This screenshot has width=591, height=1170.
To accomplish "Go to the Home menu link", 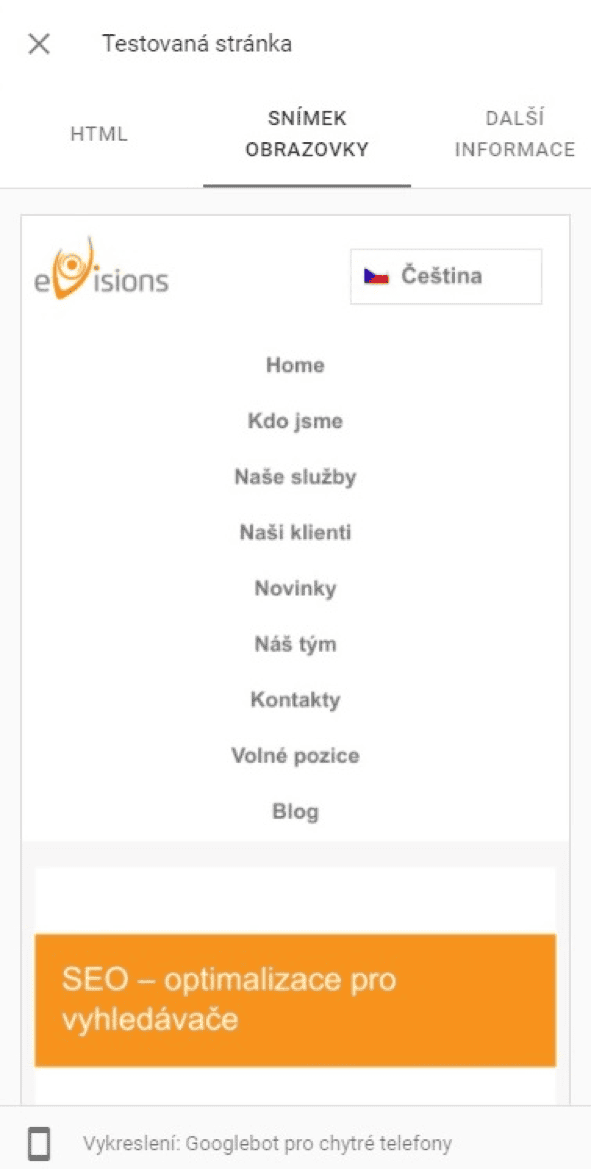I will pyautogui.click(x=296, y=366).
